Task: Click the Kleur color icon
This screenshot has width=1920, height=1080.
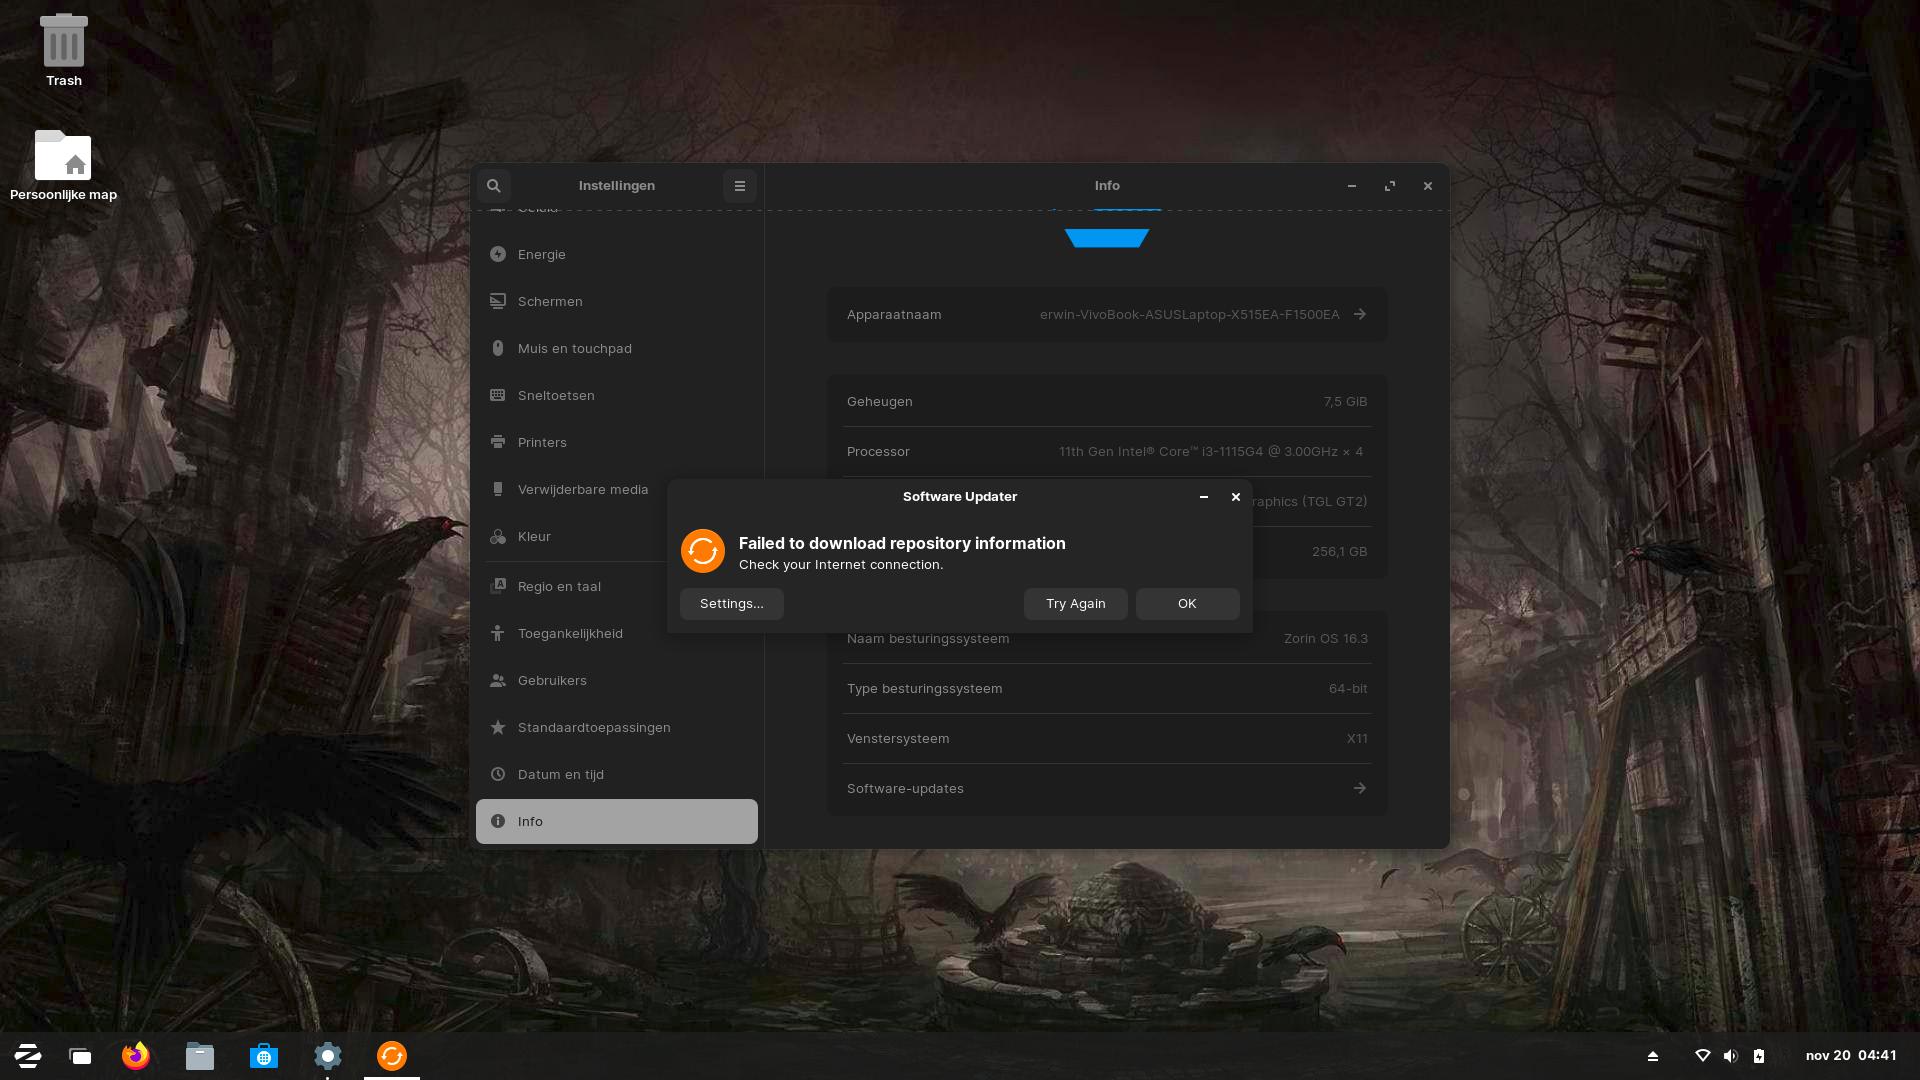Action: [498, 537]
